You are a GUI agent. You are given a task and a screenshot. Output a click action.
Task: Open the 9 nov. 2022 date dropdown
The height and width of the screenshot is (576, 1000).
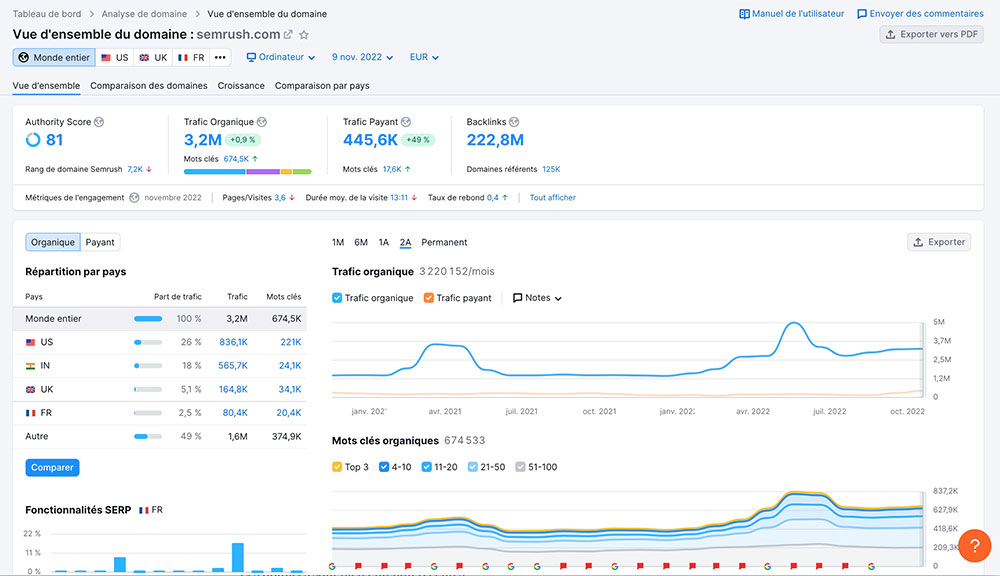click(x=362, y=57)
